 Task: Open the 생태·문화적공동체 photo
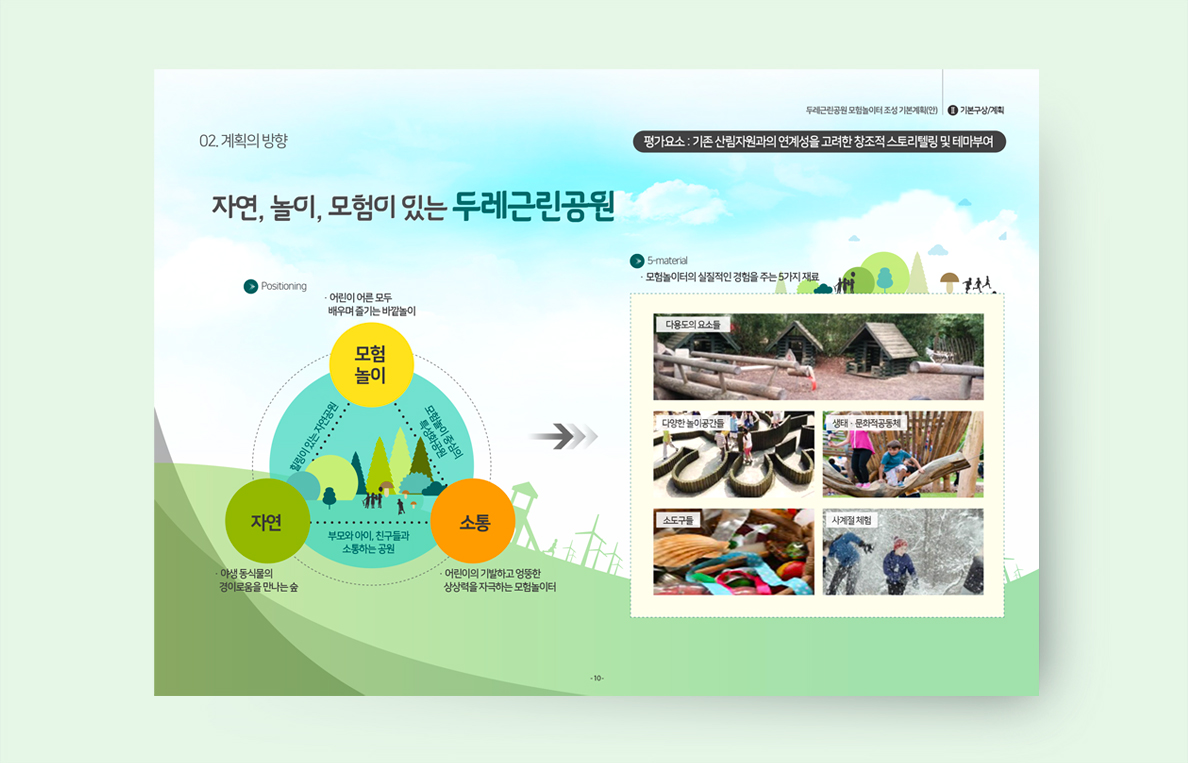pos(903,454)
